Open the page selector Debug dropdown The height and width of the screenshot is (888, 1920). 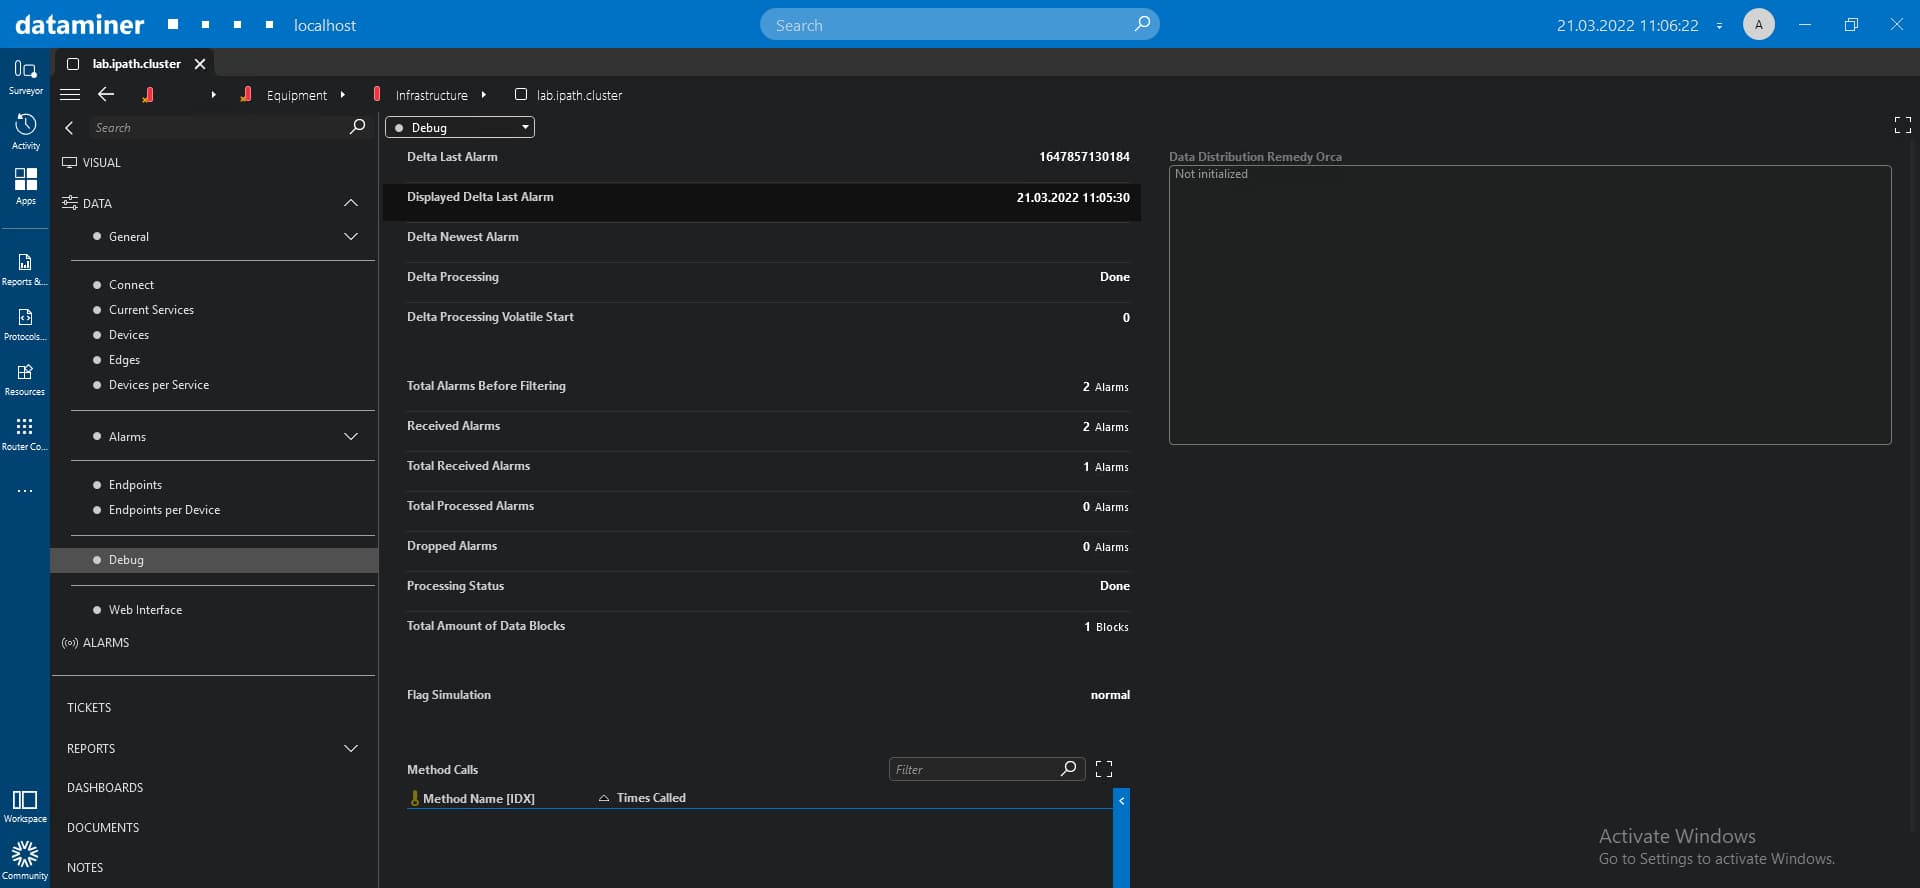(x=460, y=127)
